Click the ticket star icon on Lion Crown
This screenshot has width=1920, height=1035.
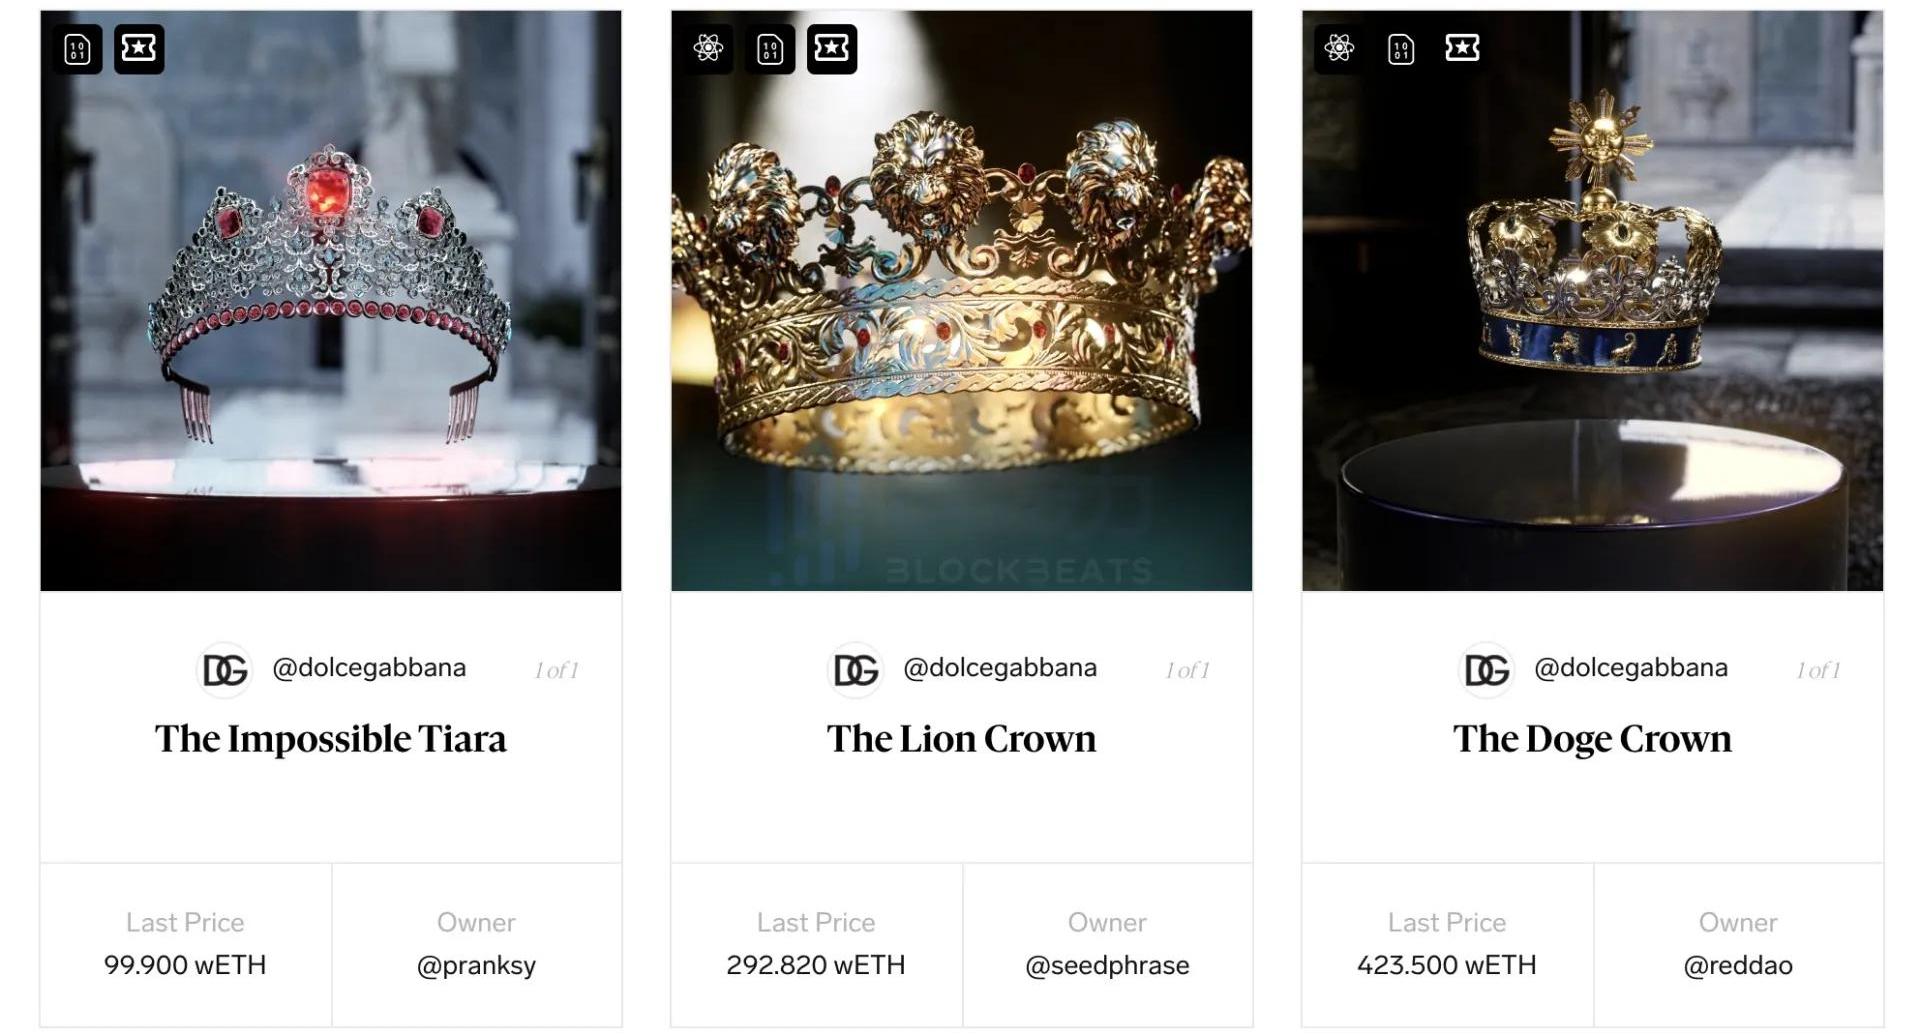click(831, 48)
